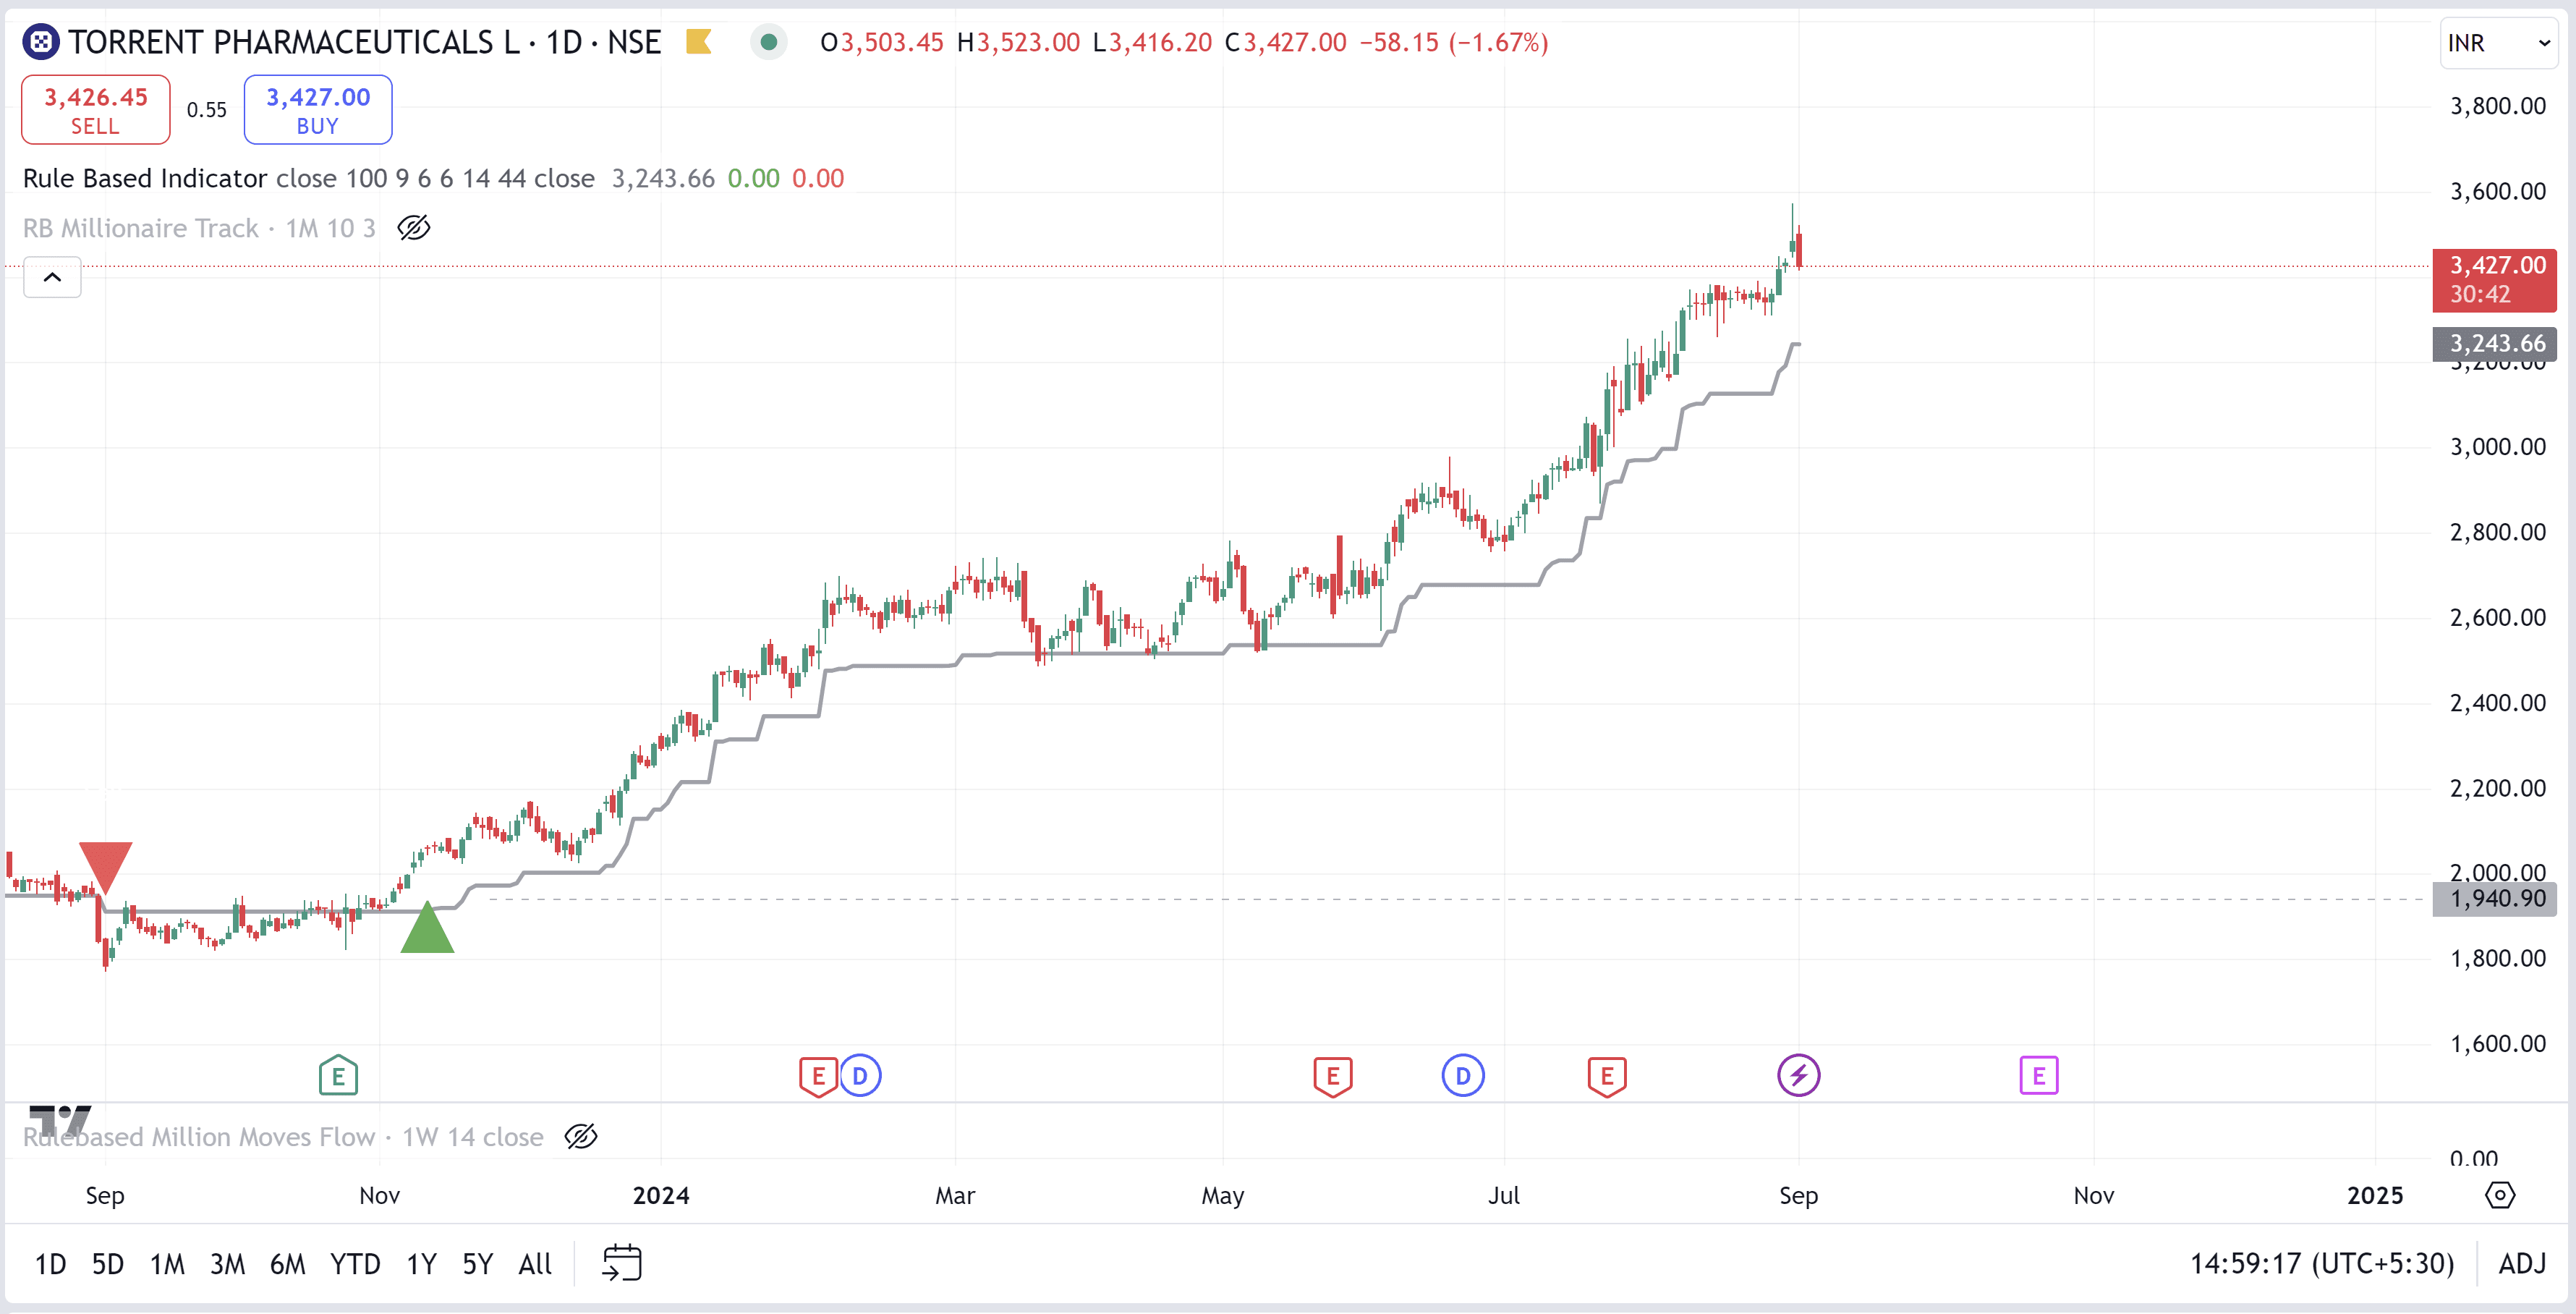Select the 1D time range
Image resolution: width=2576 pixels, height=1314 pixels.
pyautogui.click(x=50, y=1264)
